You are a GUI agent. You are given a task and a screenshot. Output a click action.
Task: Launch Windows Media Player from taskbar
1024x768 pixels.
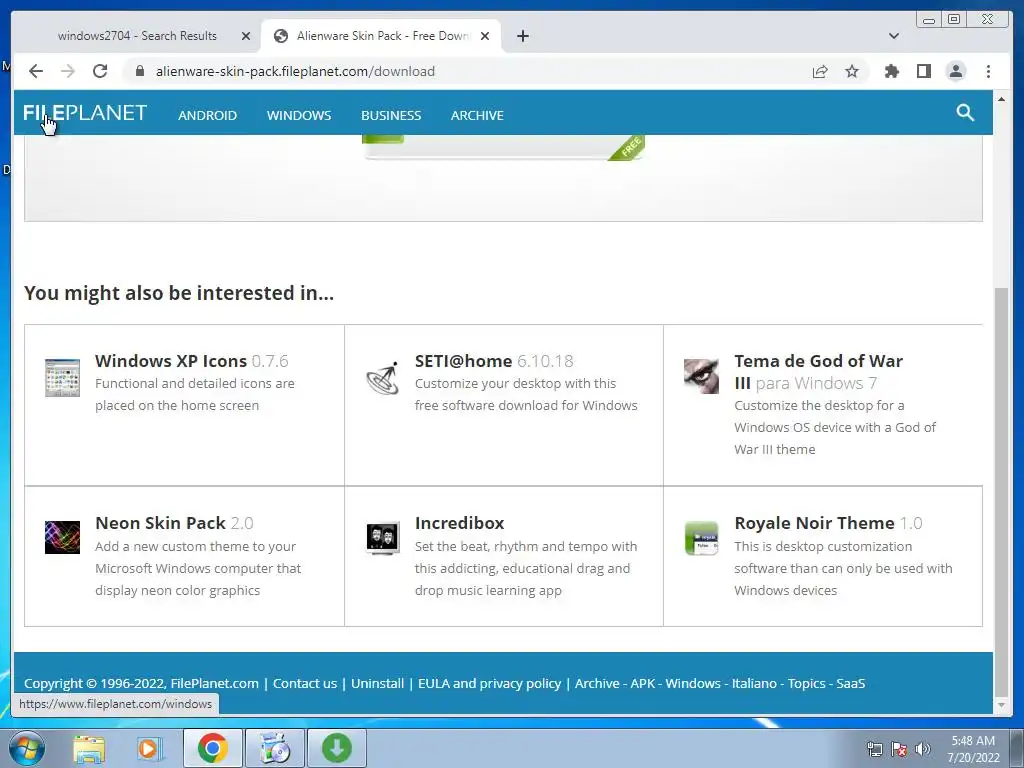pyautogui.click(x=148, y=748)
